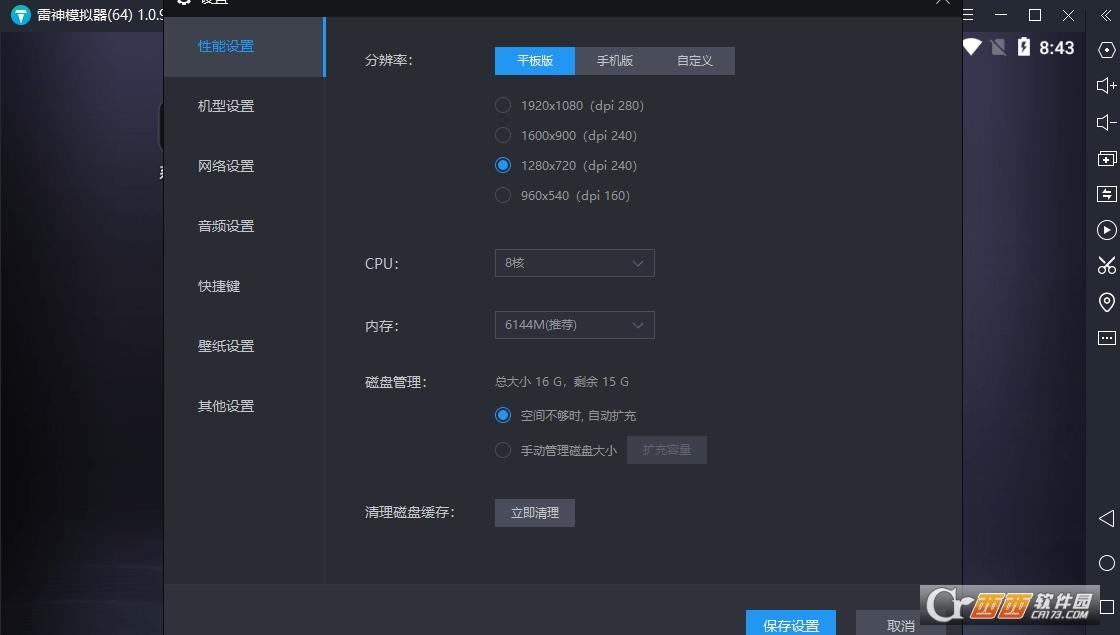1120x635 pixels.
Task: Switch to the 手机版 resolution tab
Action: (615, 61)
